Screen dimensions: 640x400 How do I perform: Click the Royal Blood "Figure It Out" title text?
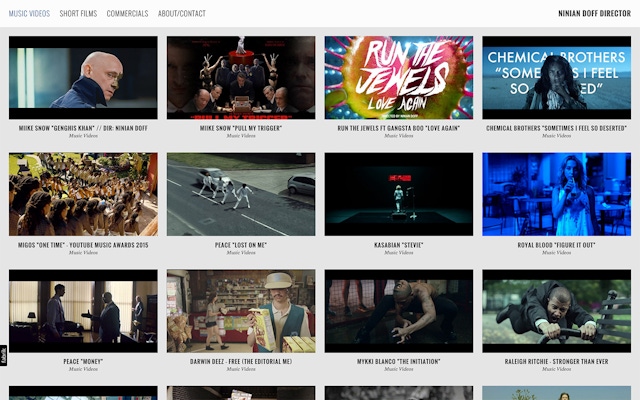(x=556, y=245)
